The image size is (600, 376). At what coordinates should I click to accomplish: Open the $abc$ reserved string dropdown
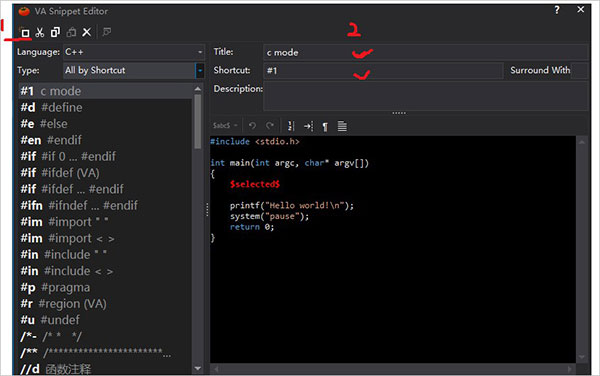point(225,125)
